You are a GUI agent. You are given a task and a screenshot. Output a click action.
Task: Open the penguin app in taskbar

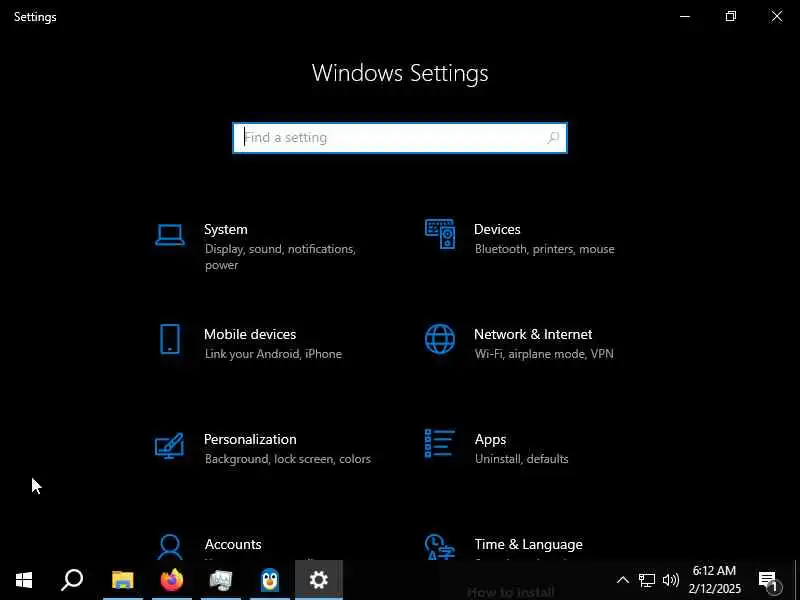point(270,580)
